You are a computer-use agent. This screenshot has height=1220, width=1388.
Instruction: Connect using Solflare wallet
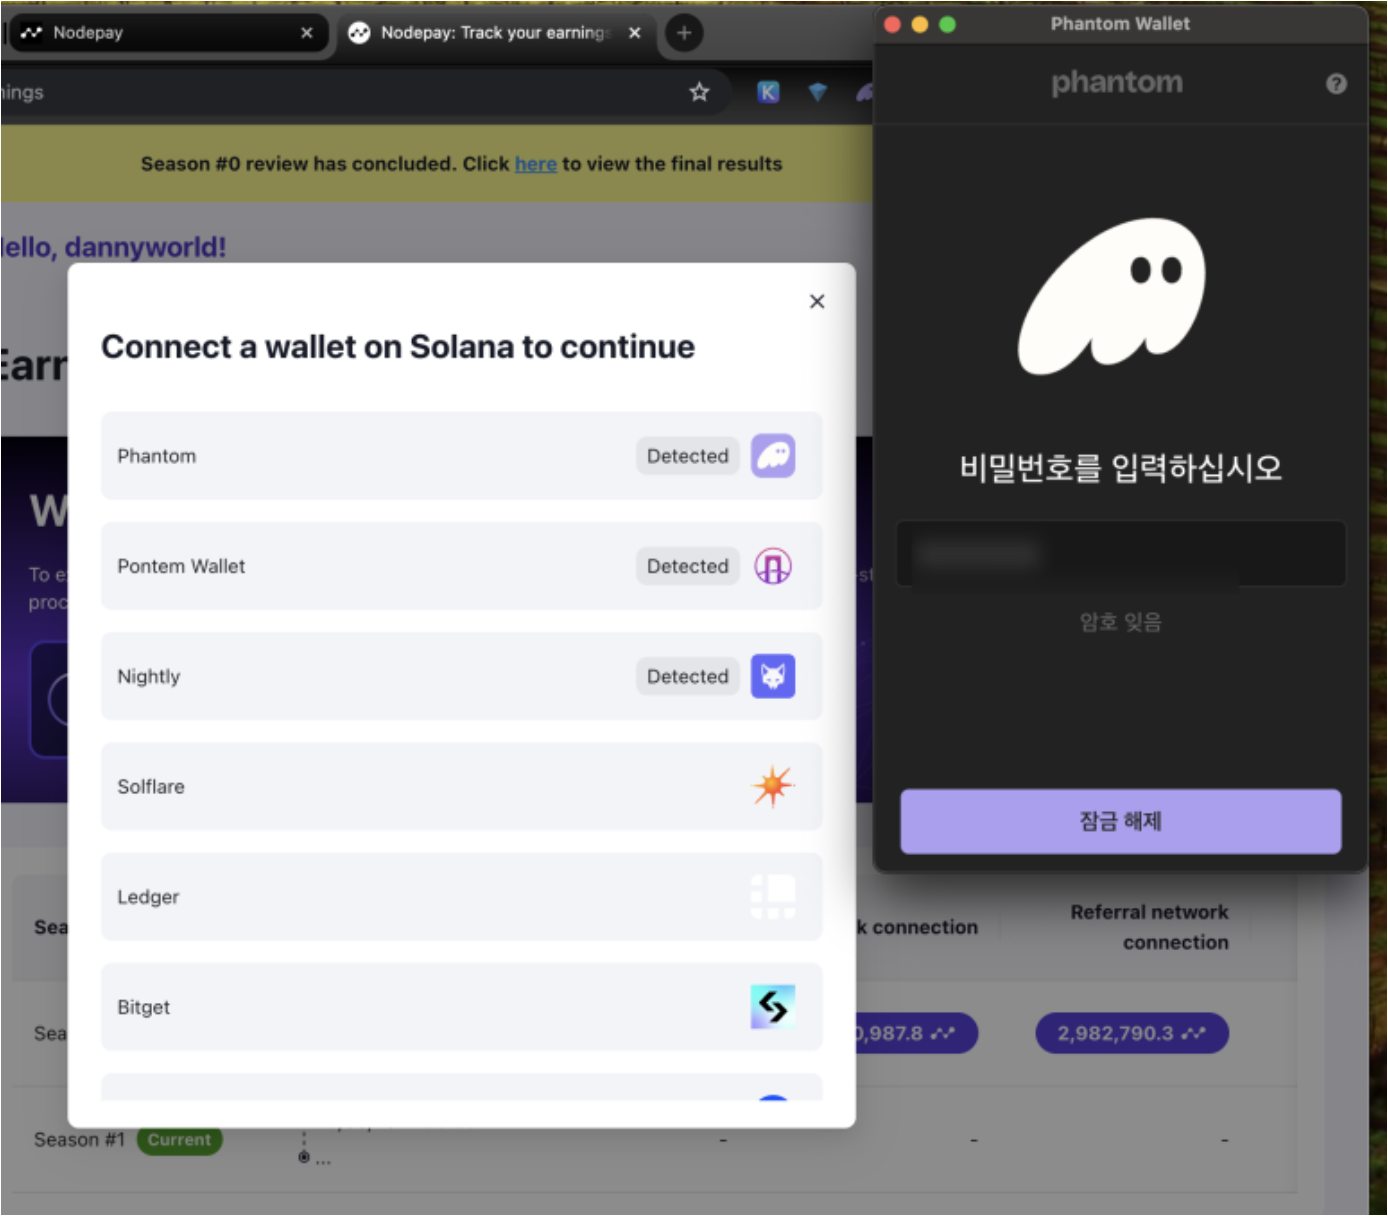click(x=461, y=786)
